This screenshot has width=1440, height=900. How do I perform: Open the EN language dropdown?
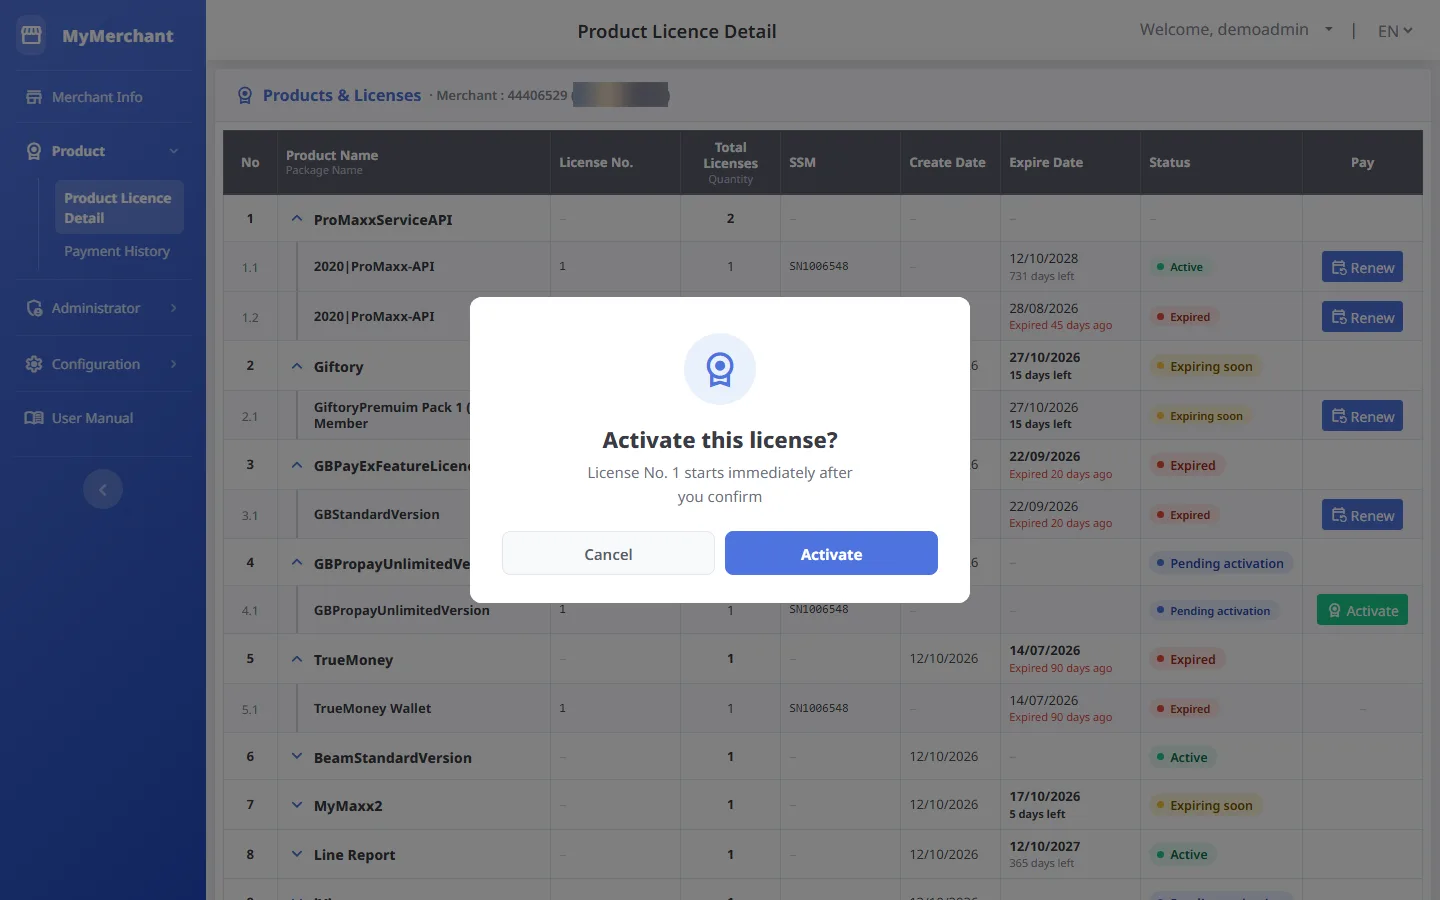click(1395, 31)
